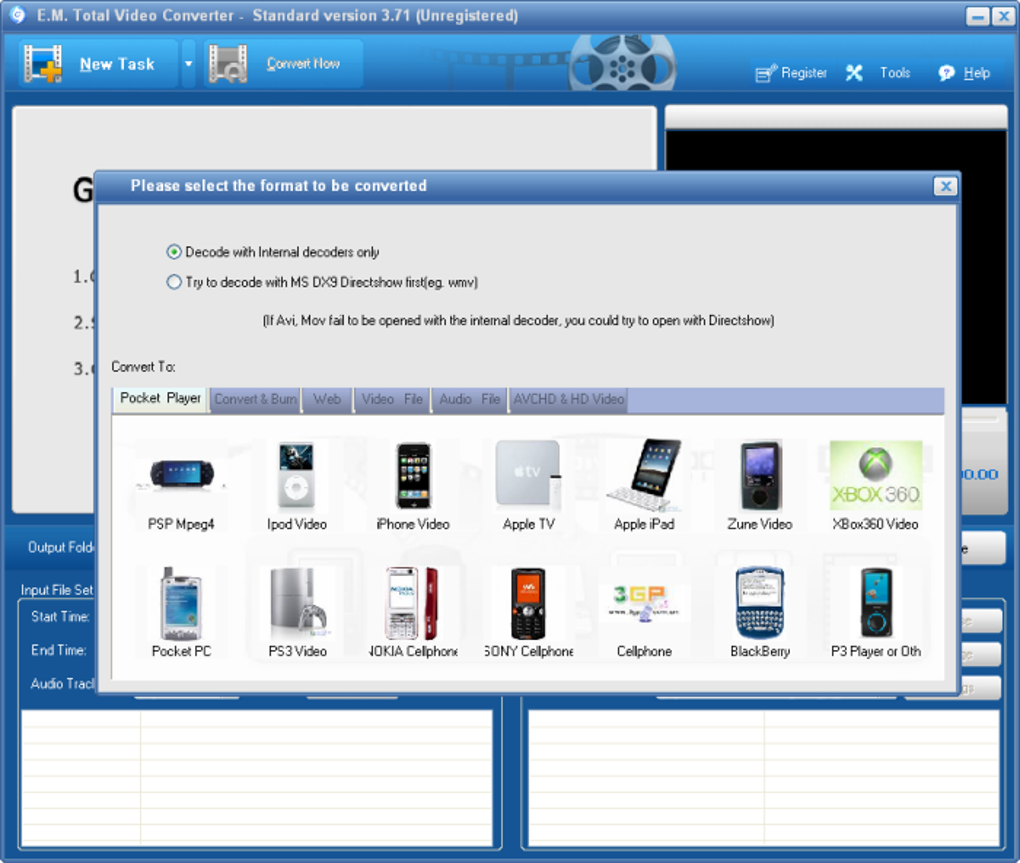
Task: Open the Web tab
Action: pyautogui.click(x=327, y=399)
